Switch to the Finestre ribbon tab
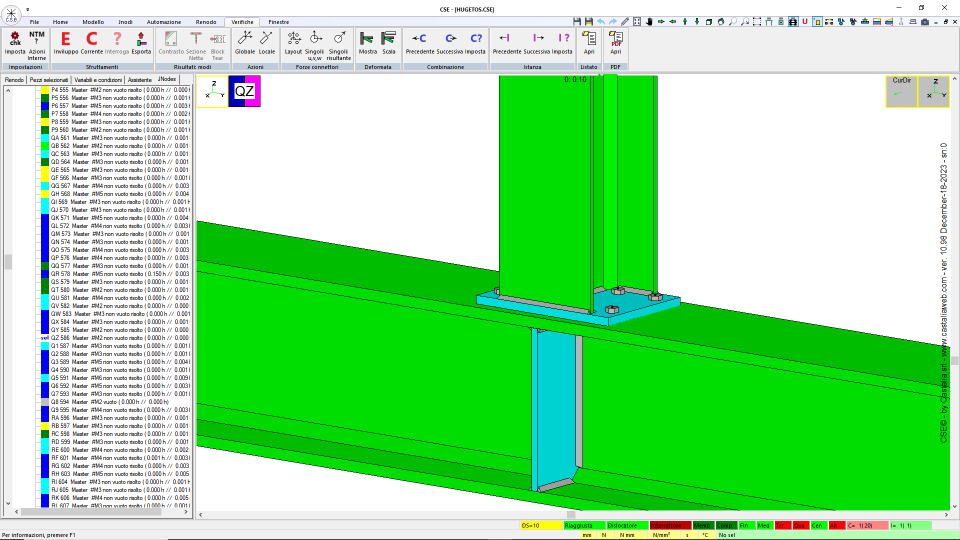The image size is (960, 540). click(x=279, y=22)
